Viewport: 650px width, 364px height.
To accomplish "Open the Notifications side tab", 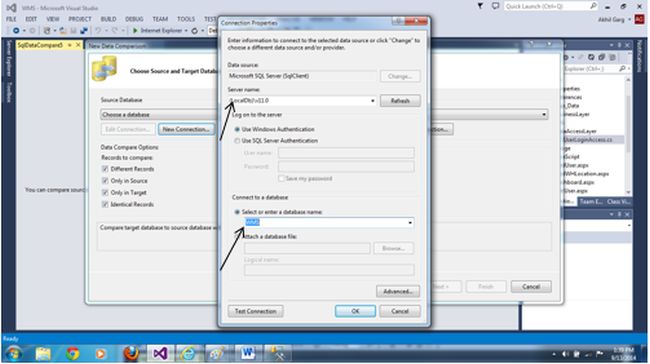I will point(639,56).
